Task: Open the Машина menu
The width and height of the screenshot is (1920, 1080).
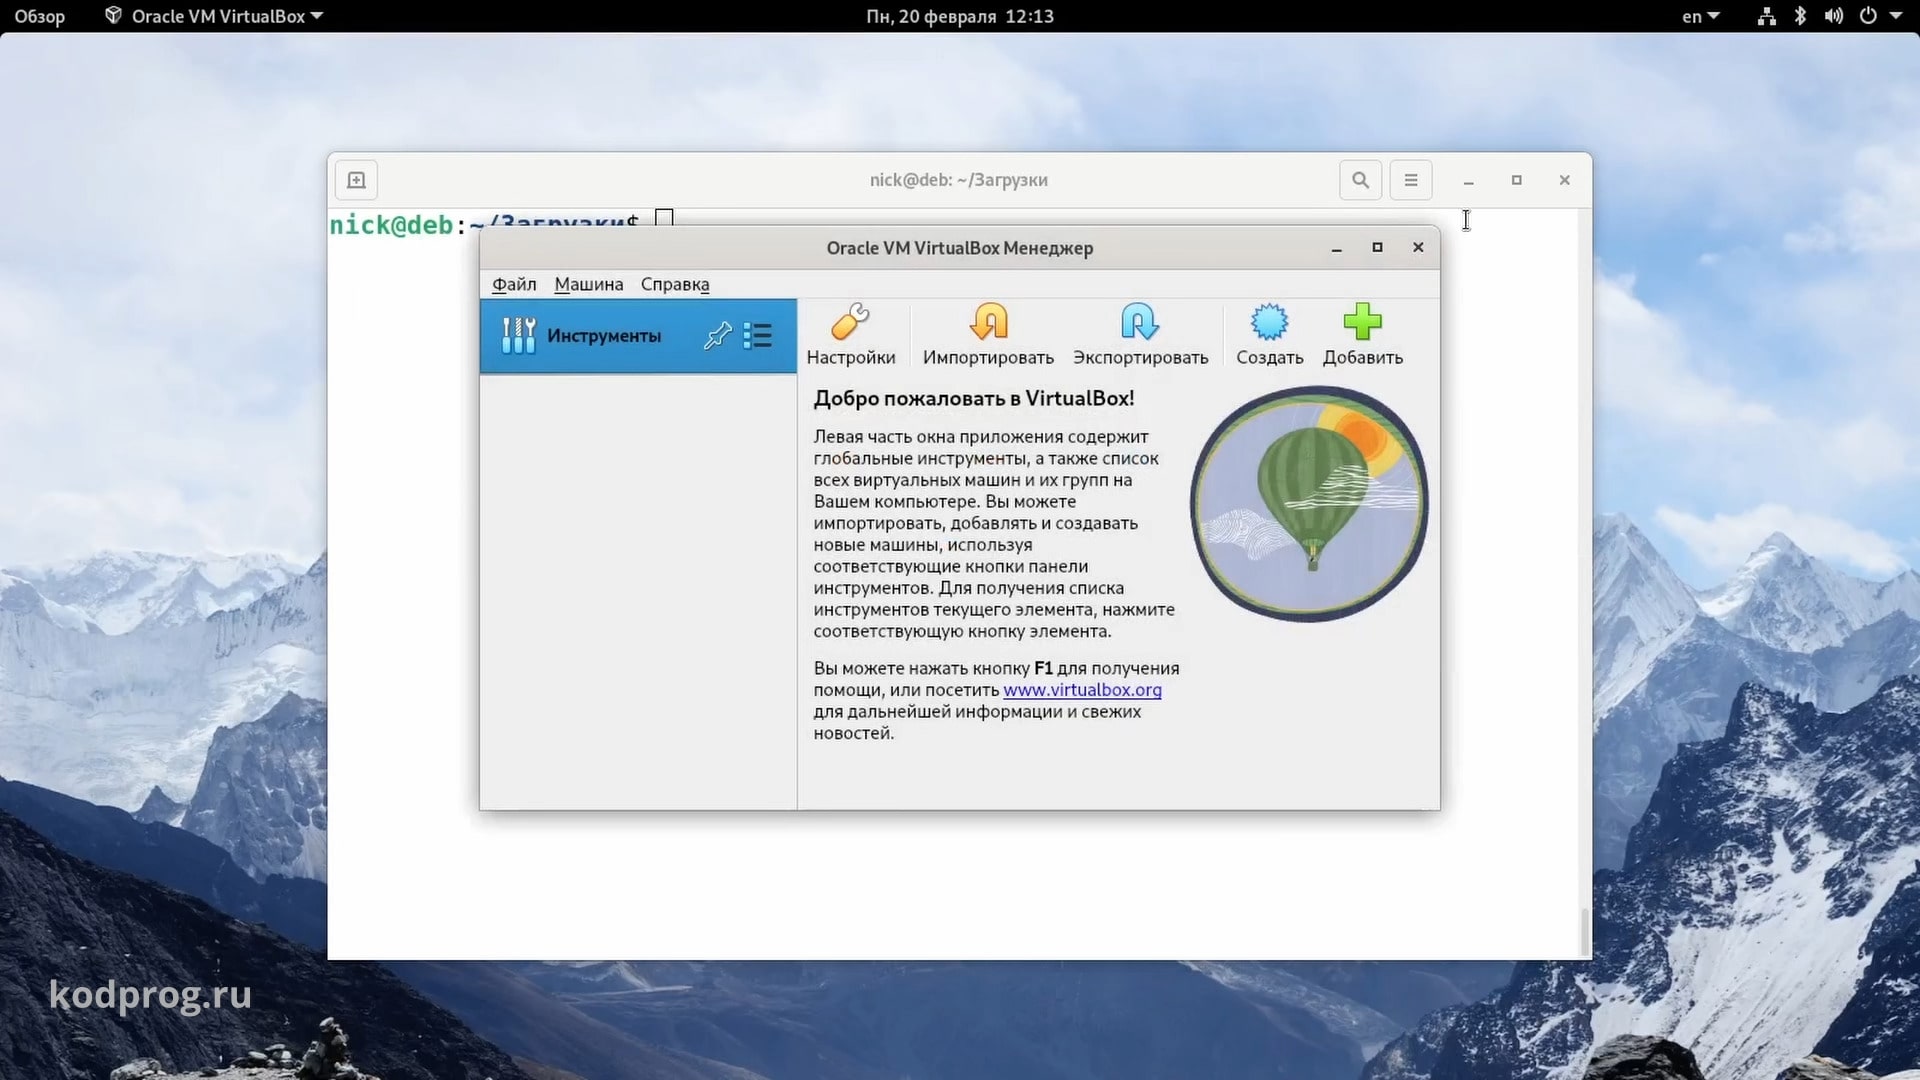Action: click(x=589, y=284)
